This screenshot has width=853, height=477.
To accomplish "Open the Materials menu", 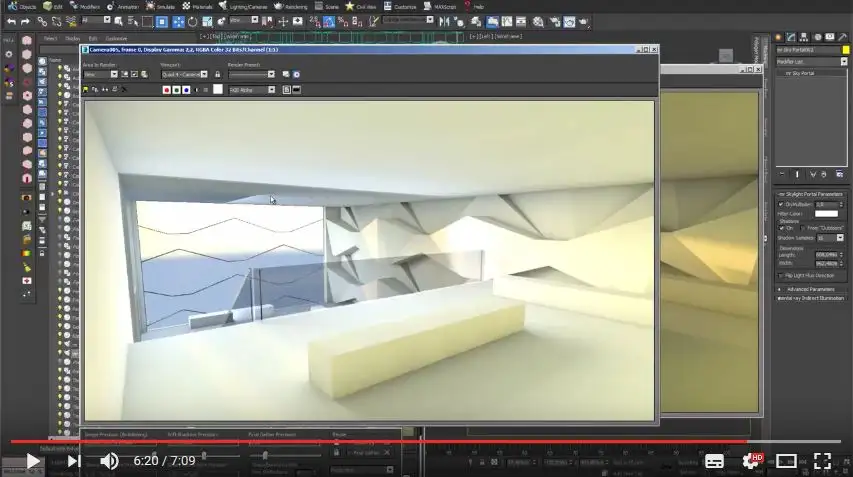I will coord(197,7).
